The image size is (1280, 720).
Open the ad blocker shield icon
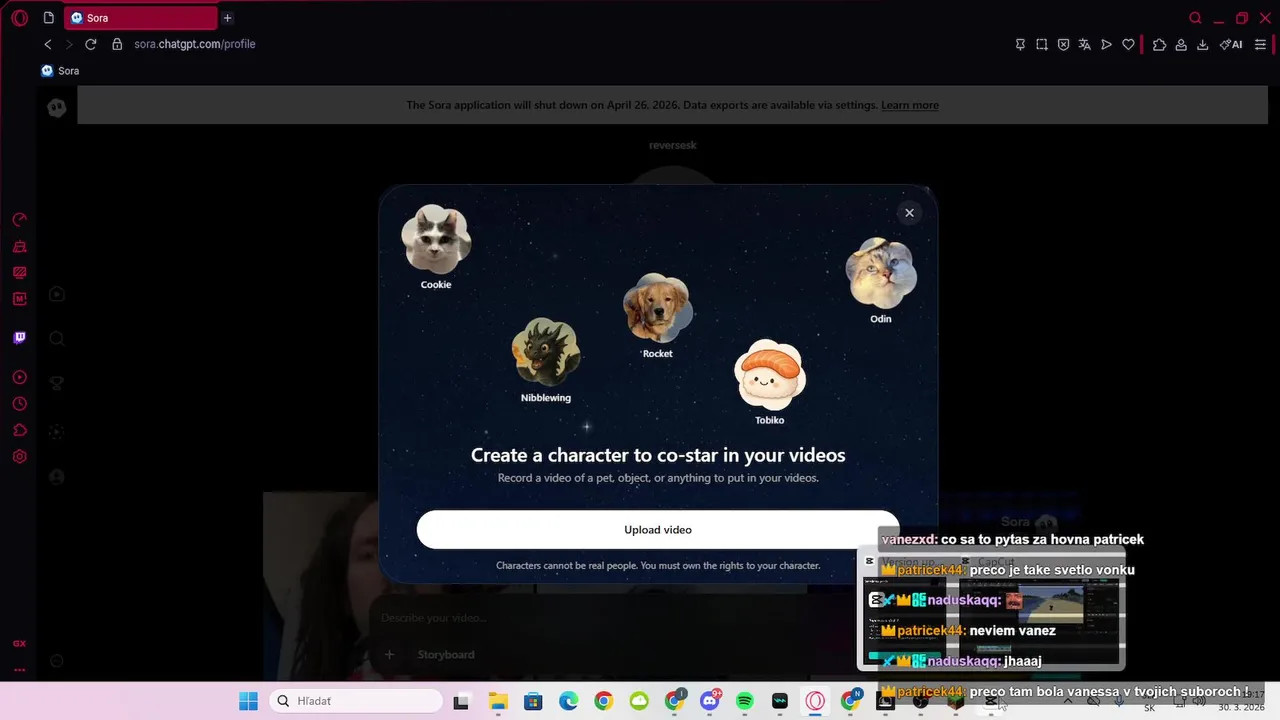click(1063, 44)
